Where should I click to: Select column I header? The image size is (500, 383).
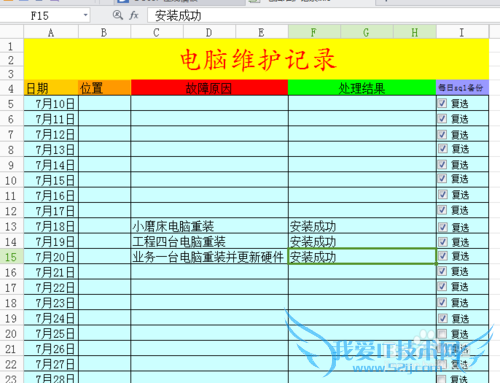tap(462, 32)
